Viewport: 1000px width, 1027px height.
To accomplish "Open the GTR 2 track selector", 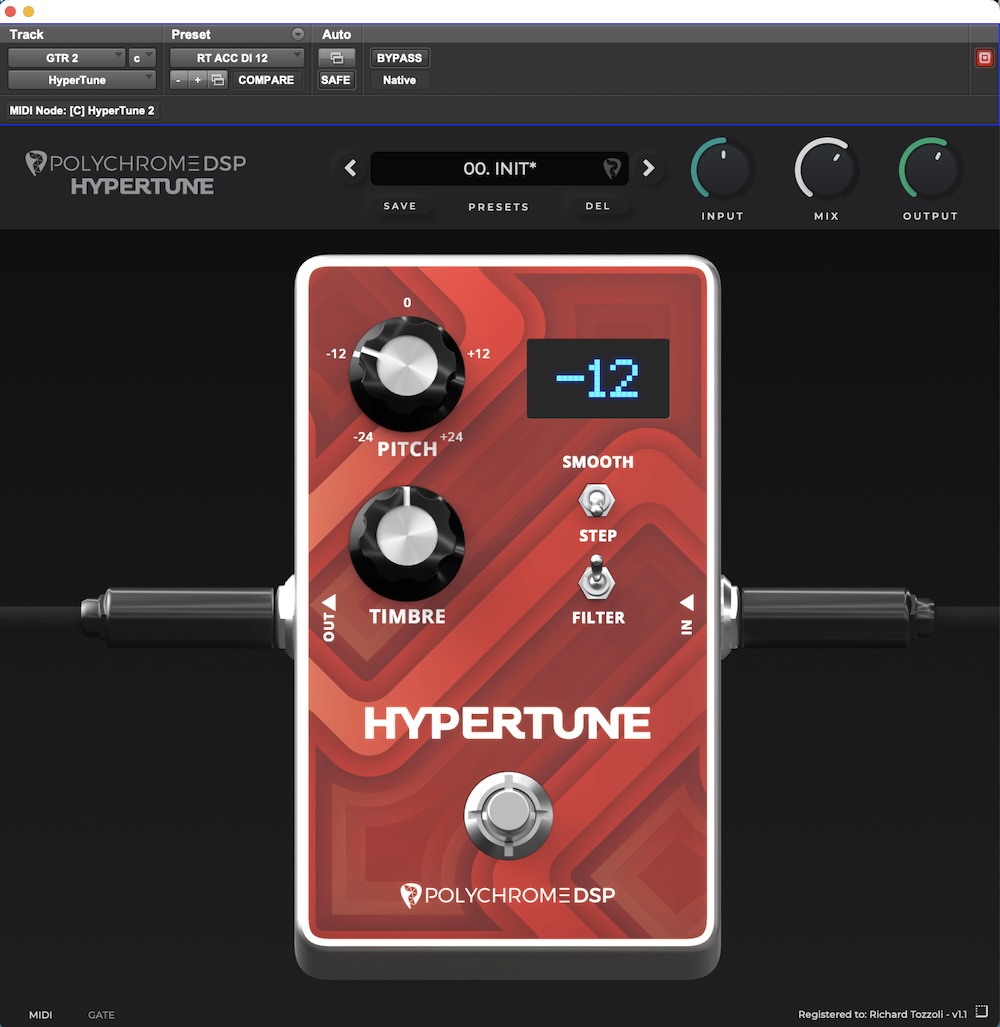I will pos(66,57).
